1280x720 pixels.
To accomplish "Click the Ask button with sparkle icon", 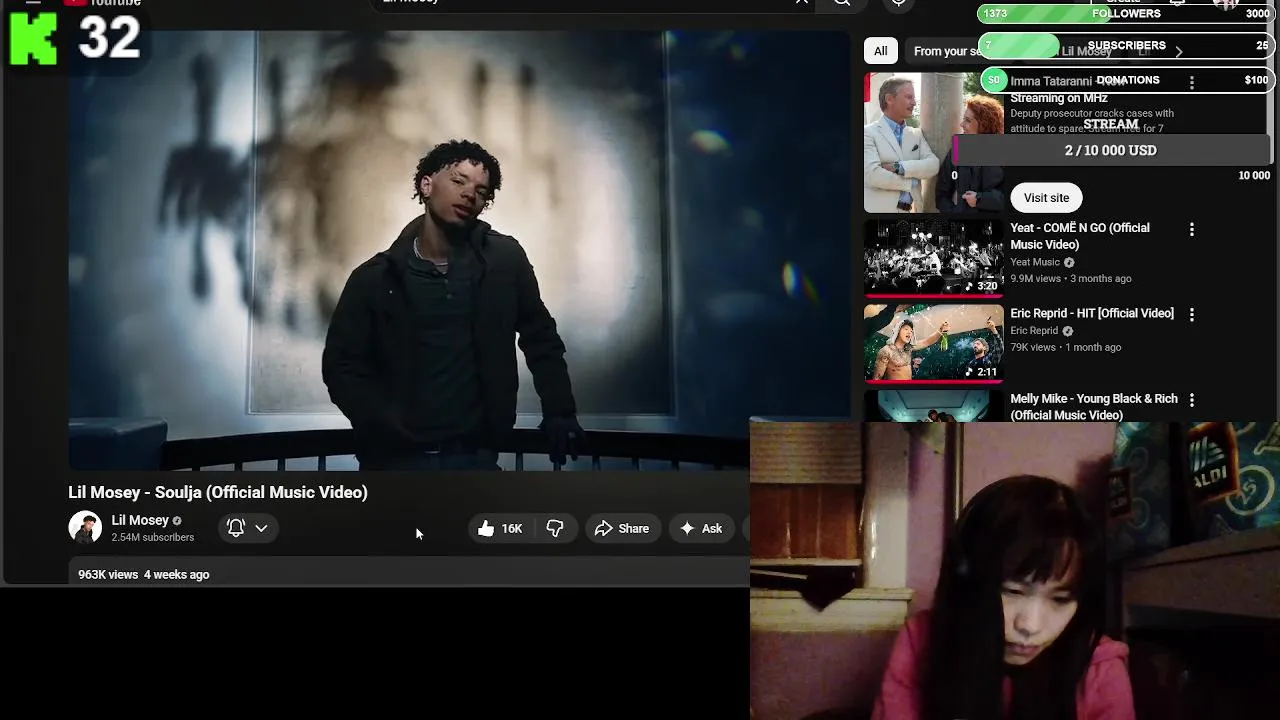I will point(701,528).
